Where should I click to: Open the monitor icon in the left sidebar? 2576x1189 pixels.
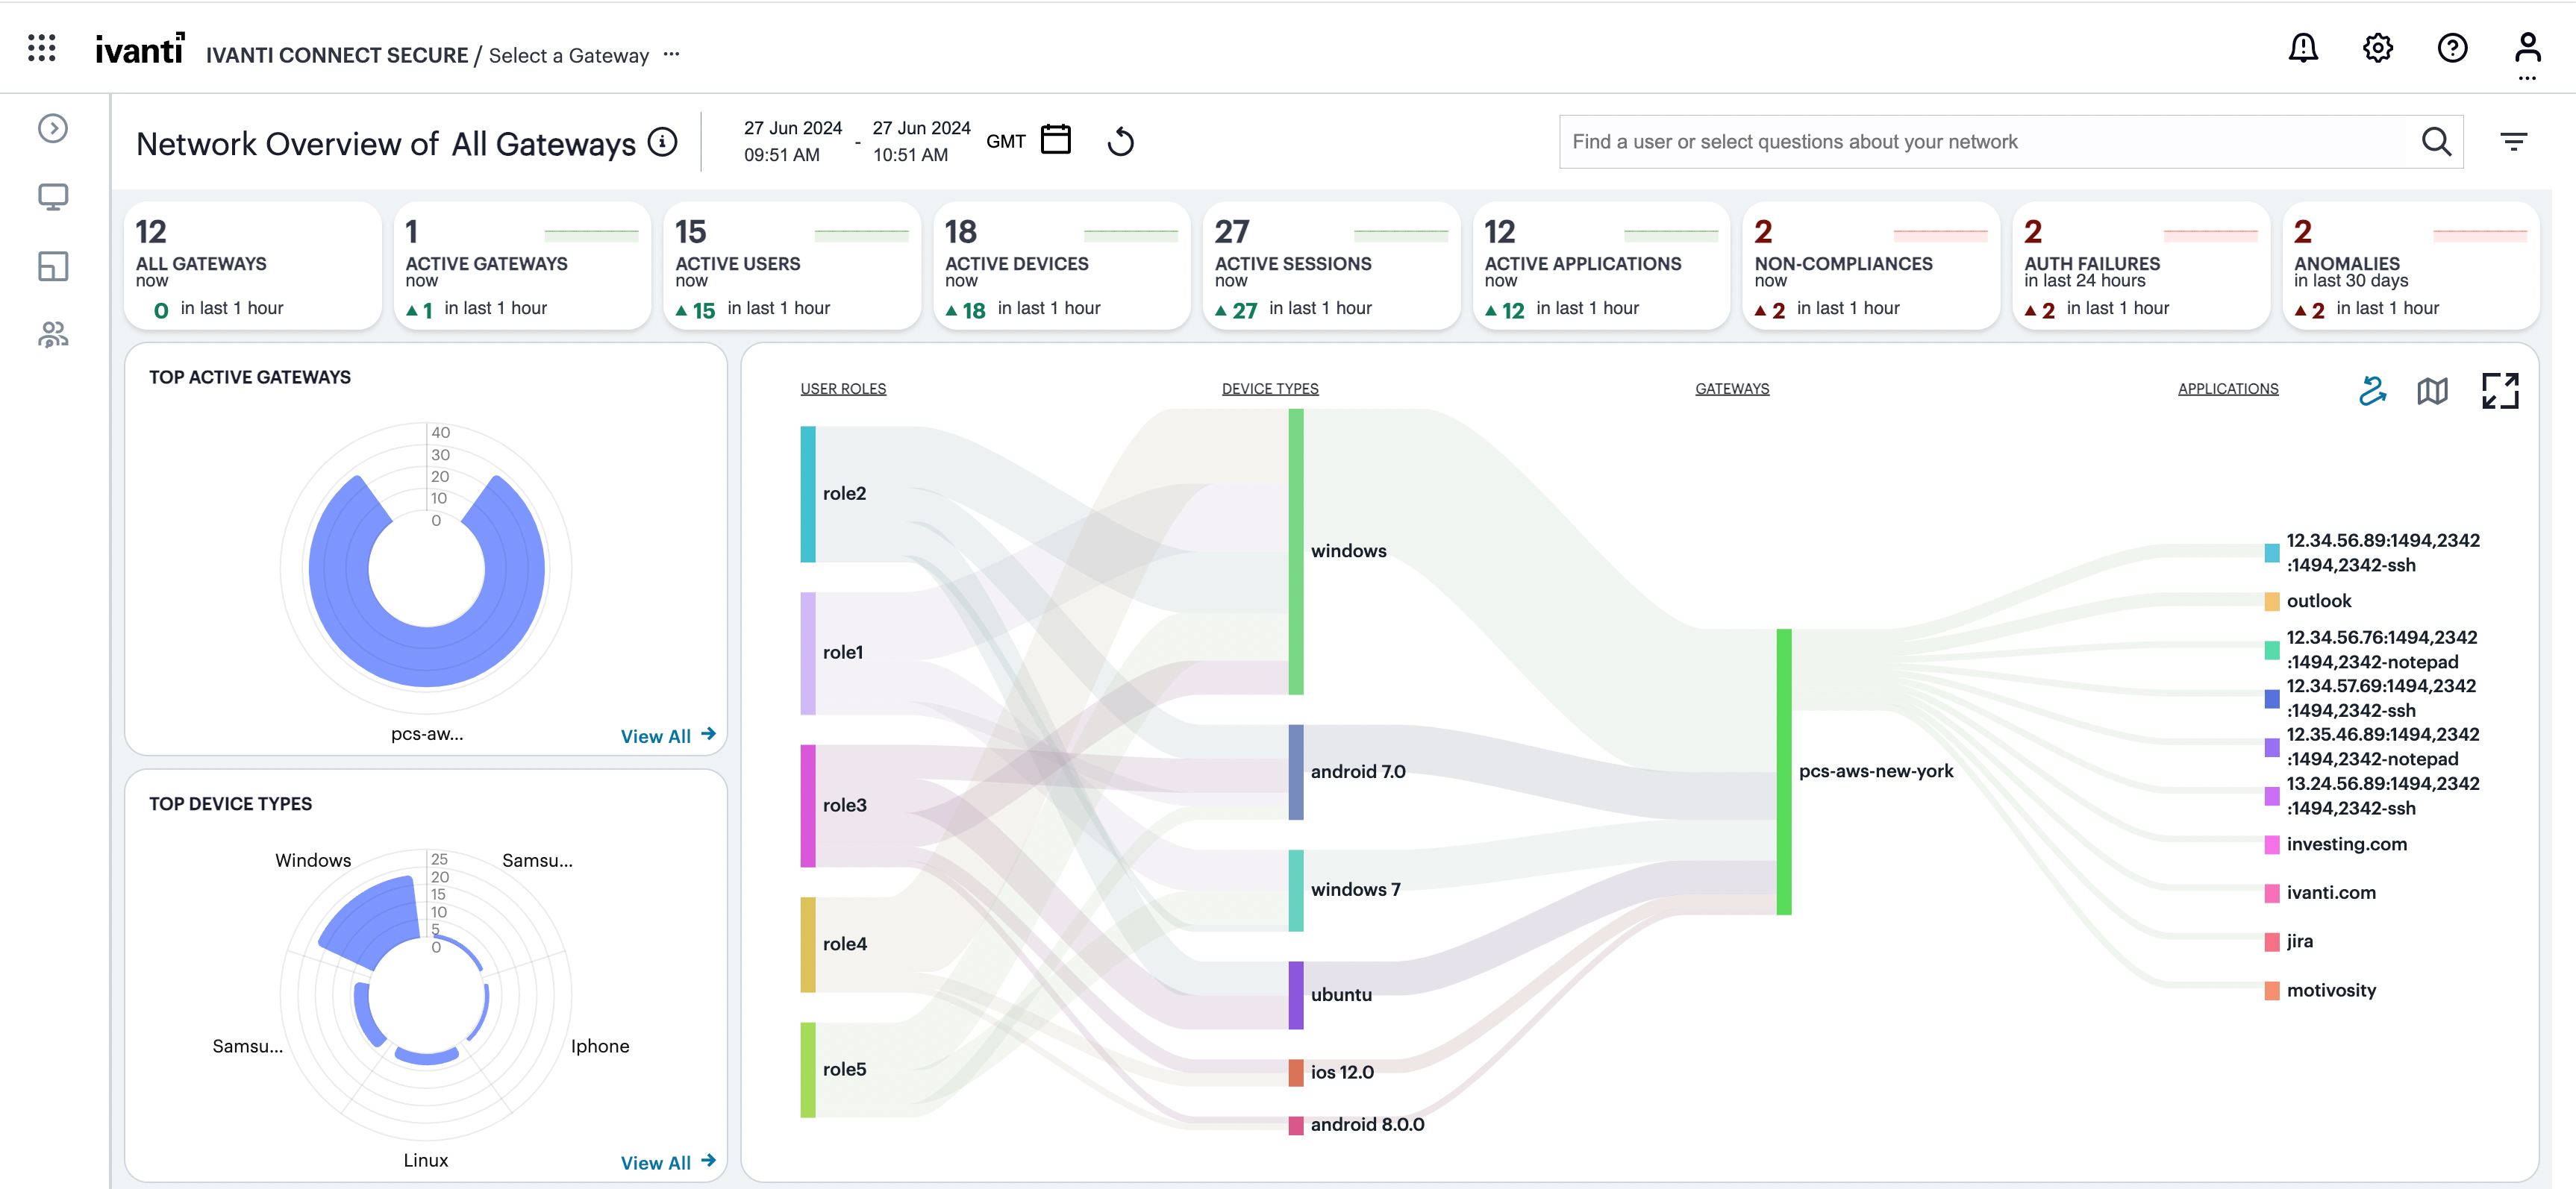52,197
